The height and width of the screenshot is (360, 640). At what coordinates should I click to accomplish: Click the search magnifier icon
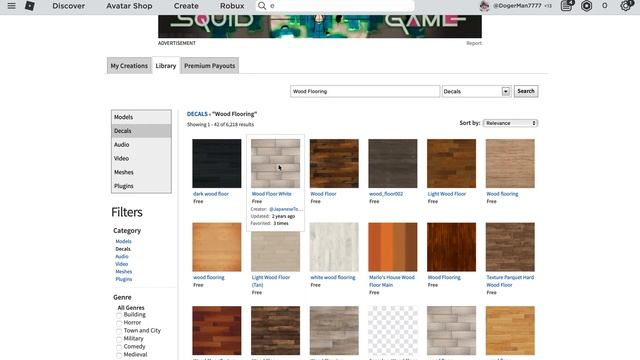262,6
